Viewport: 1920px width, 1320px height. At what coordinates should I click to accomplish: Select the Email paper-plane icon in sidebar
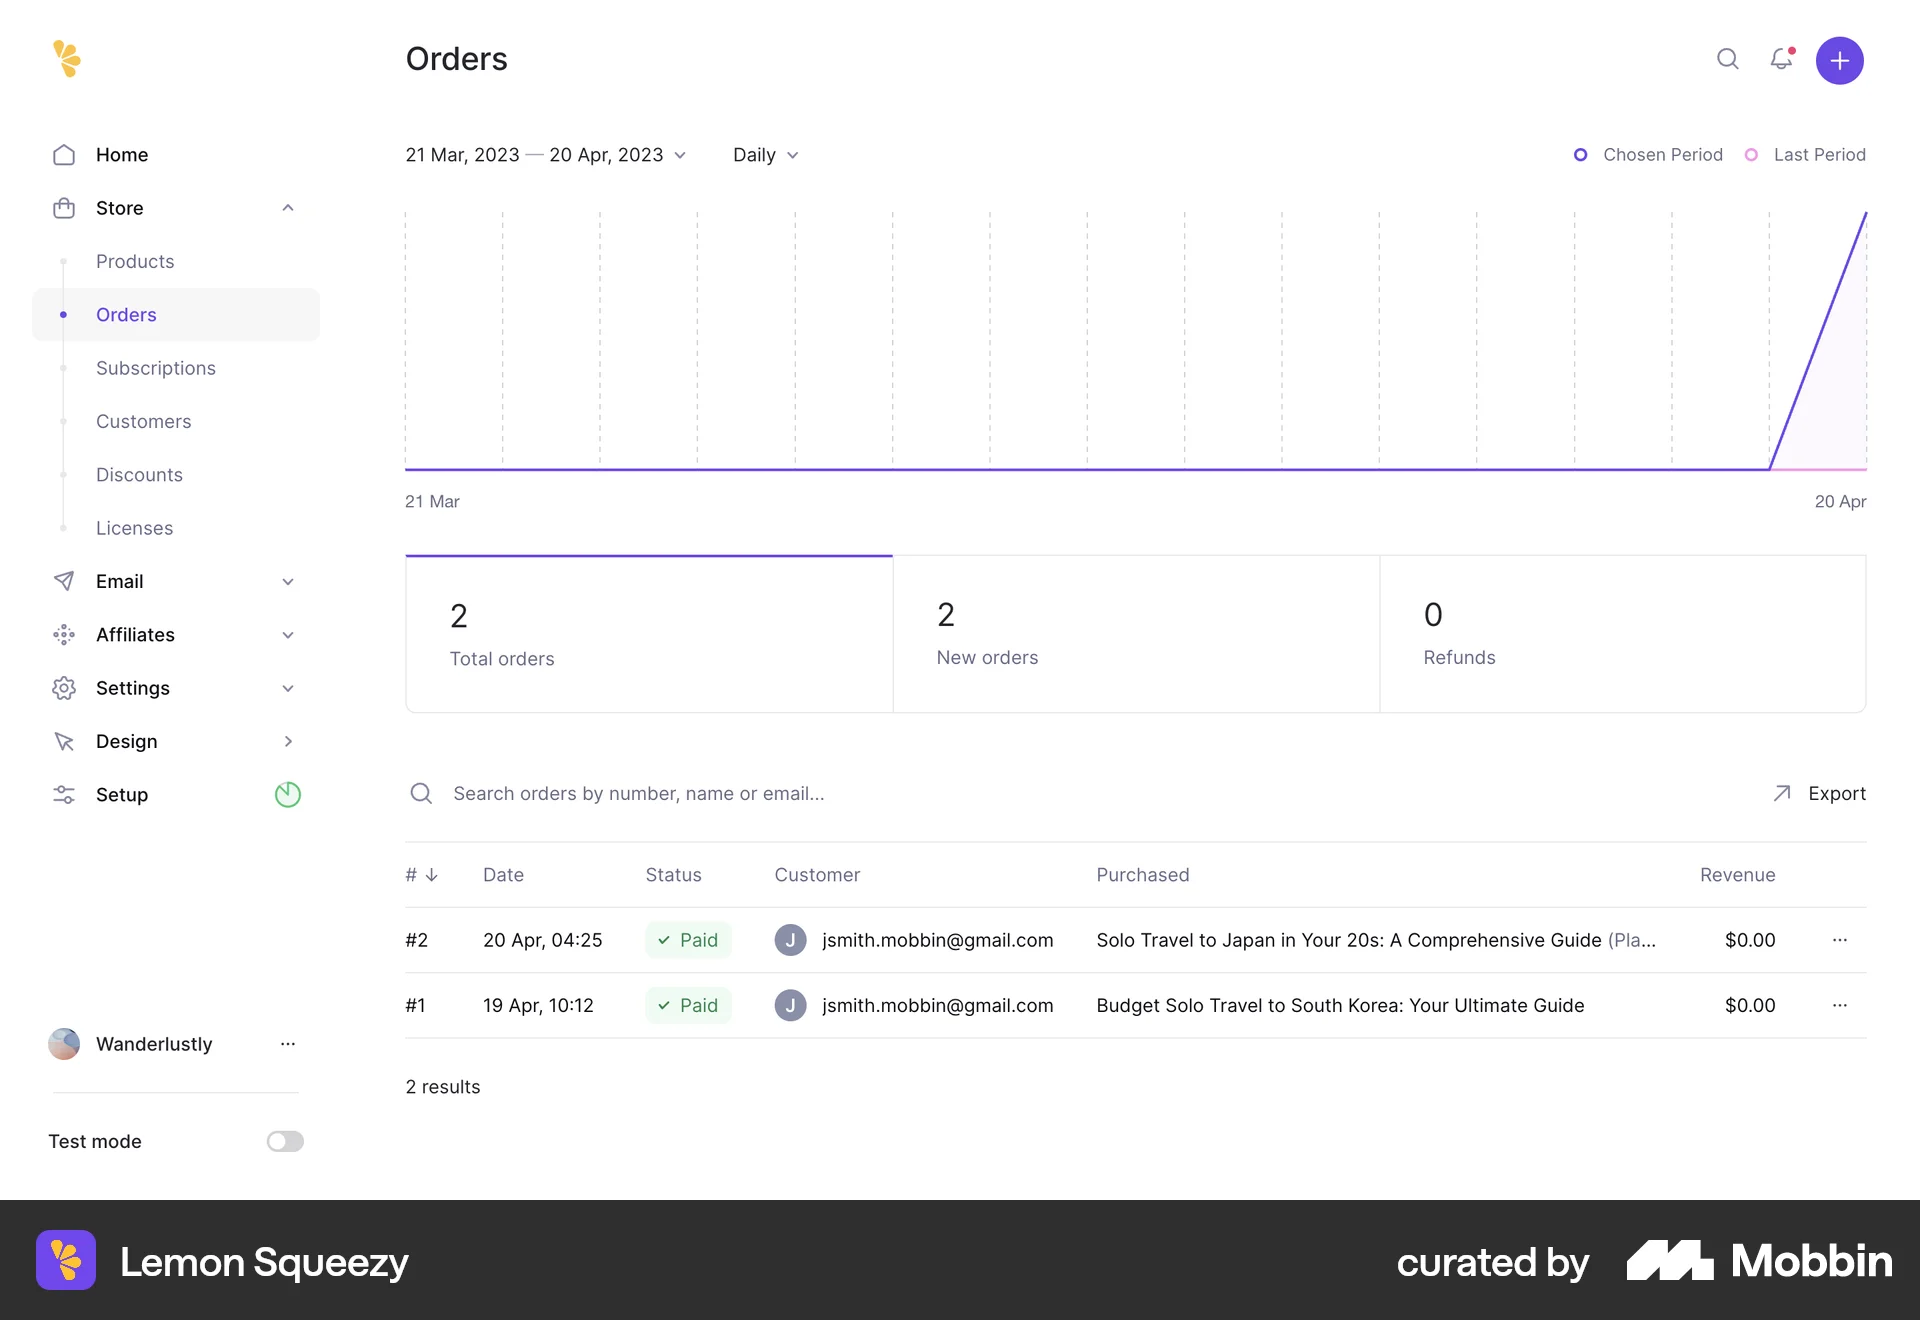[x=63, y=581]
